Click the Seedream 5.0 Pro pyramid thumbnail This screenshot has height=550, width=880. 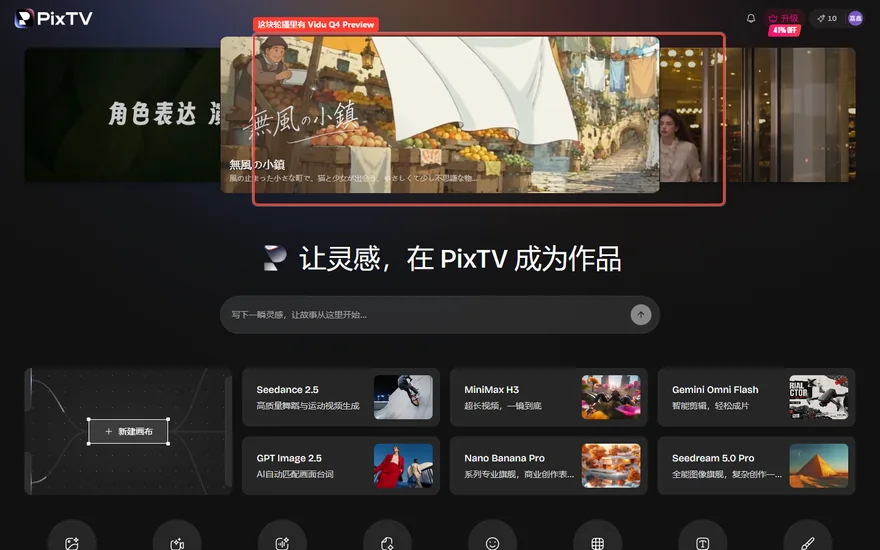click(x=818, y=466)
